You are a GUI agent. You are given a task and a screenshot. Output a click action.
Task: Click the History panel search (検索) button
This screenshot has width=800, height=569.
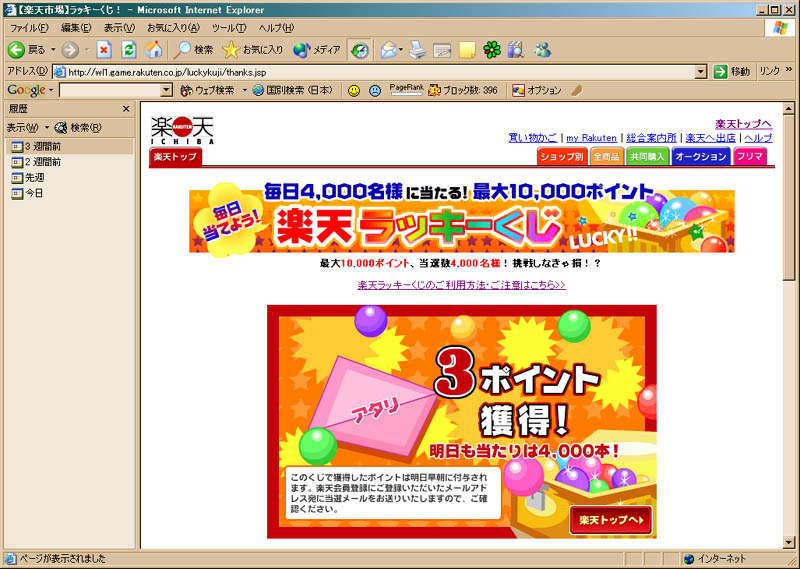(78, 128)
